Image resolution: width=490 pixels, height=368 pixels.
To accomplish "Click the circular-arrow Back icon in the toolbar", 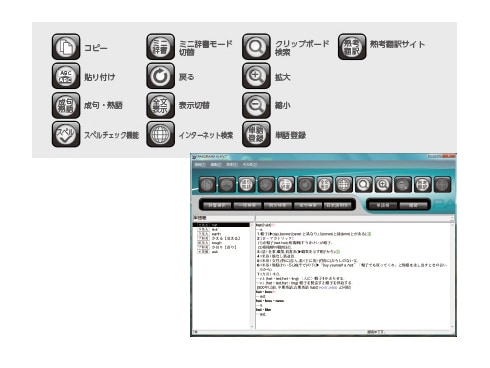I will 306,184.
